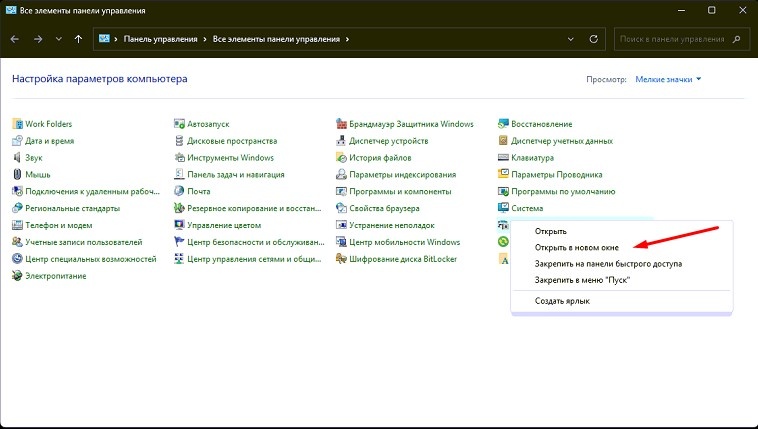Viewport: 758px width, 429px height.
Task: Click the Электропитание icon
Action: click(17, 276)
